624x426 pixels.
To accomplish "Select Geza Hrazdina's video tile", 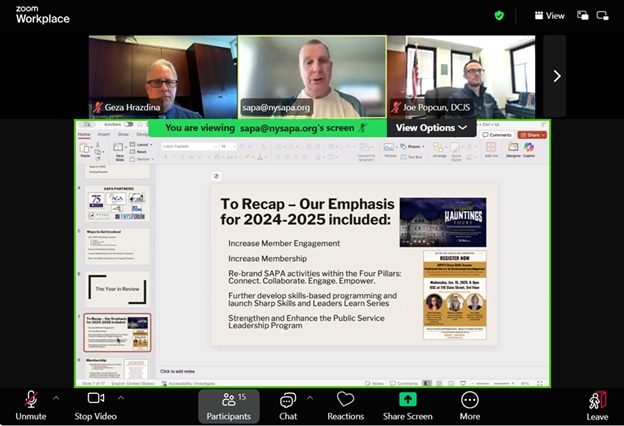I will (x=162, y=76).
